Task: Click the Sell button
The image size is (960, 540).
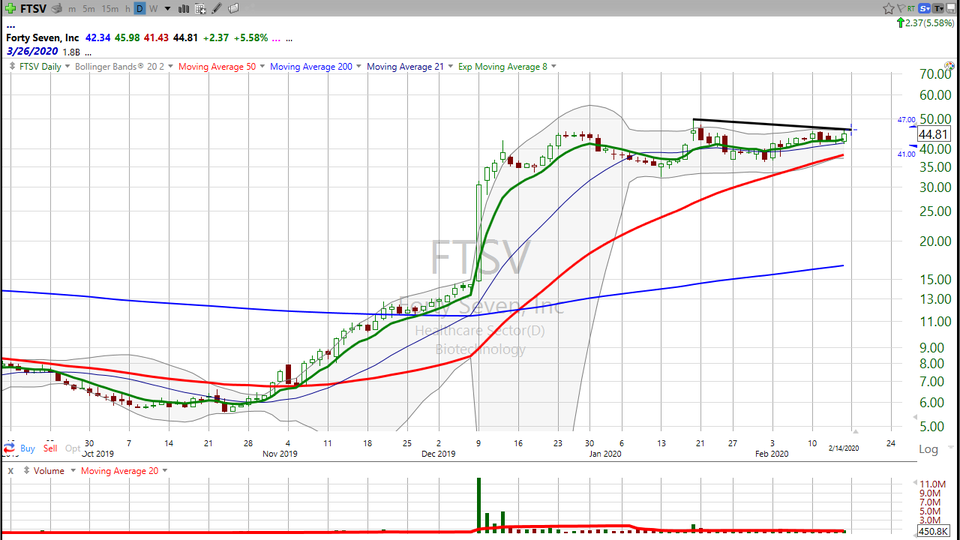Action: (50, 448)
